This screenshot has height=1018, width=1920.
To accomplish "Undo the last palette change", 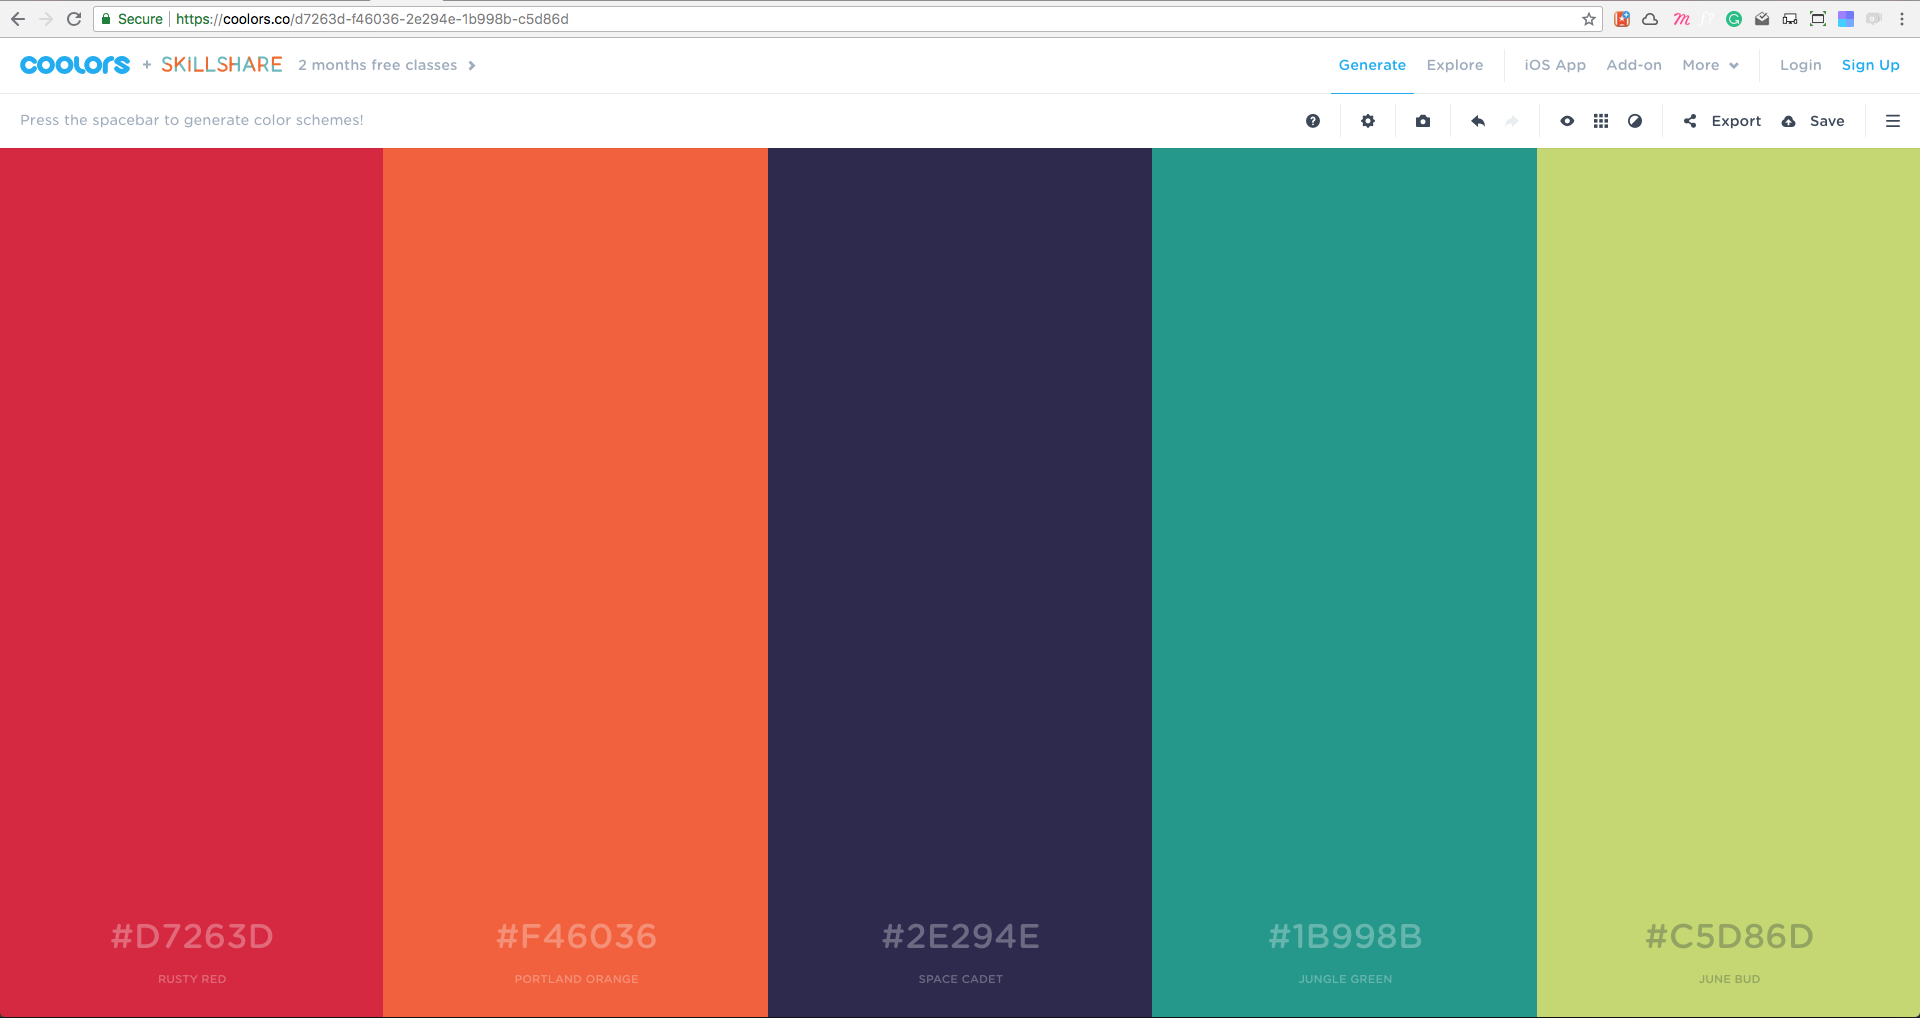I will (1477, 120).
